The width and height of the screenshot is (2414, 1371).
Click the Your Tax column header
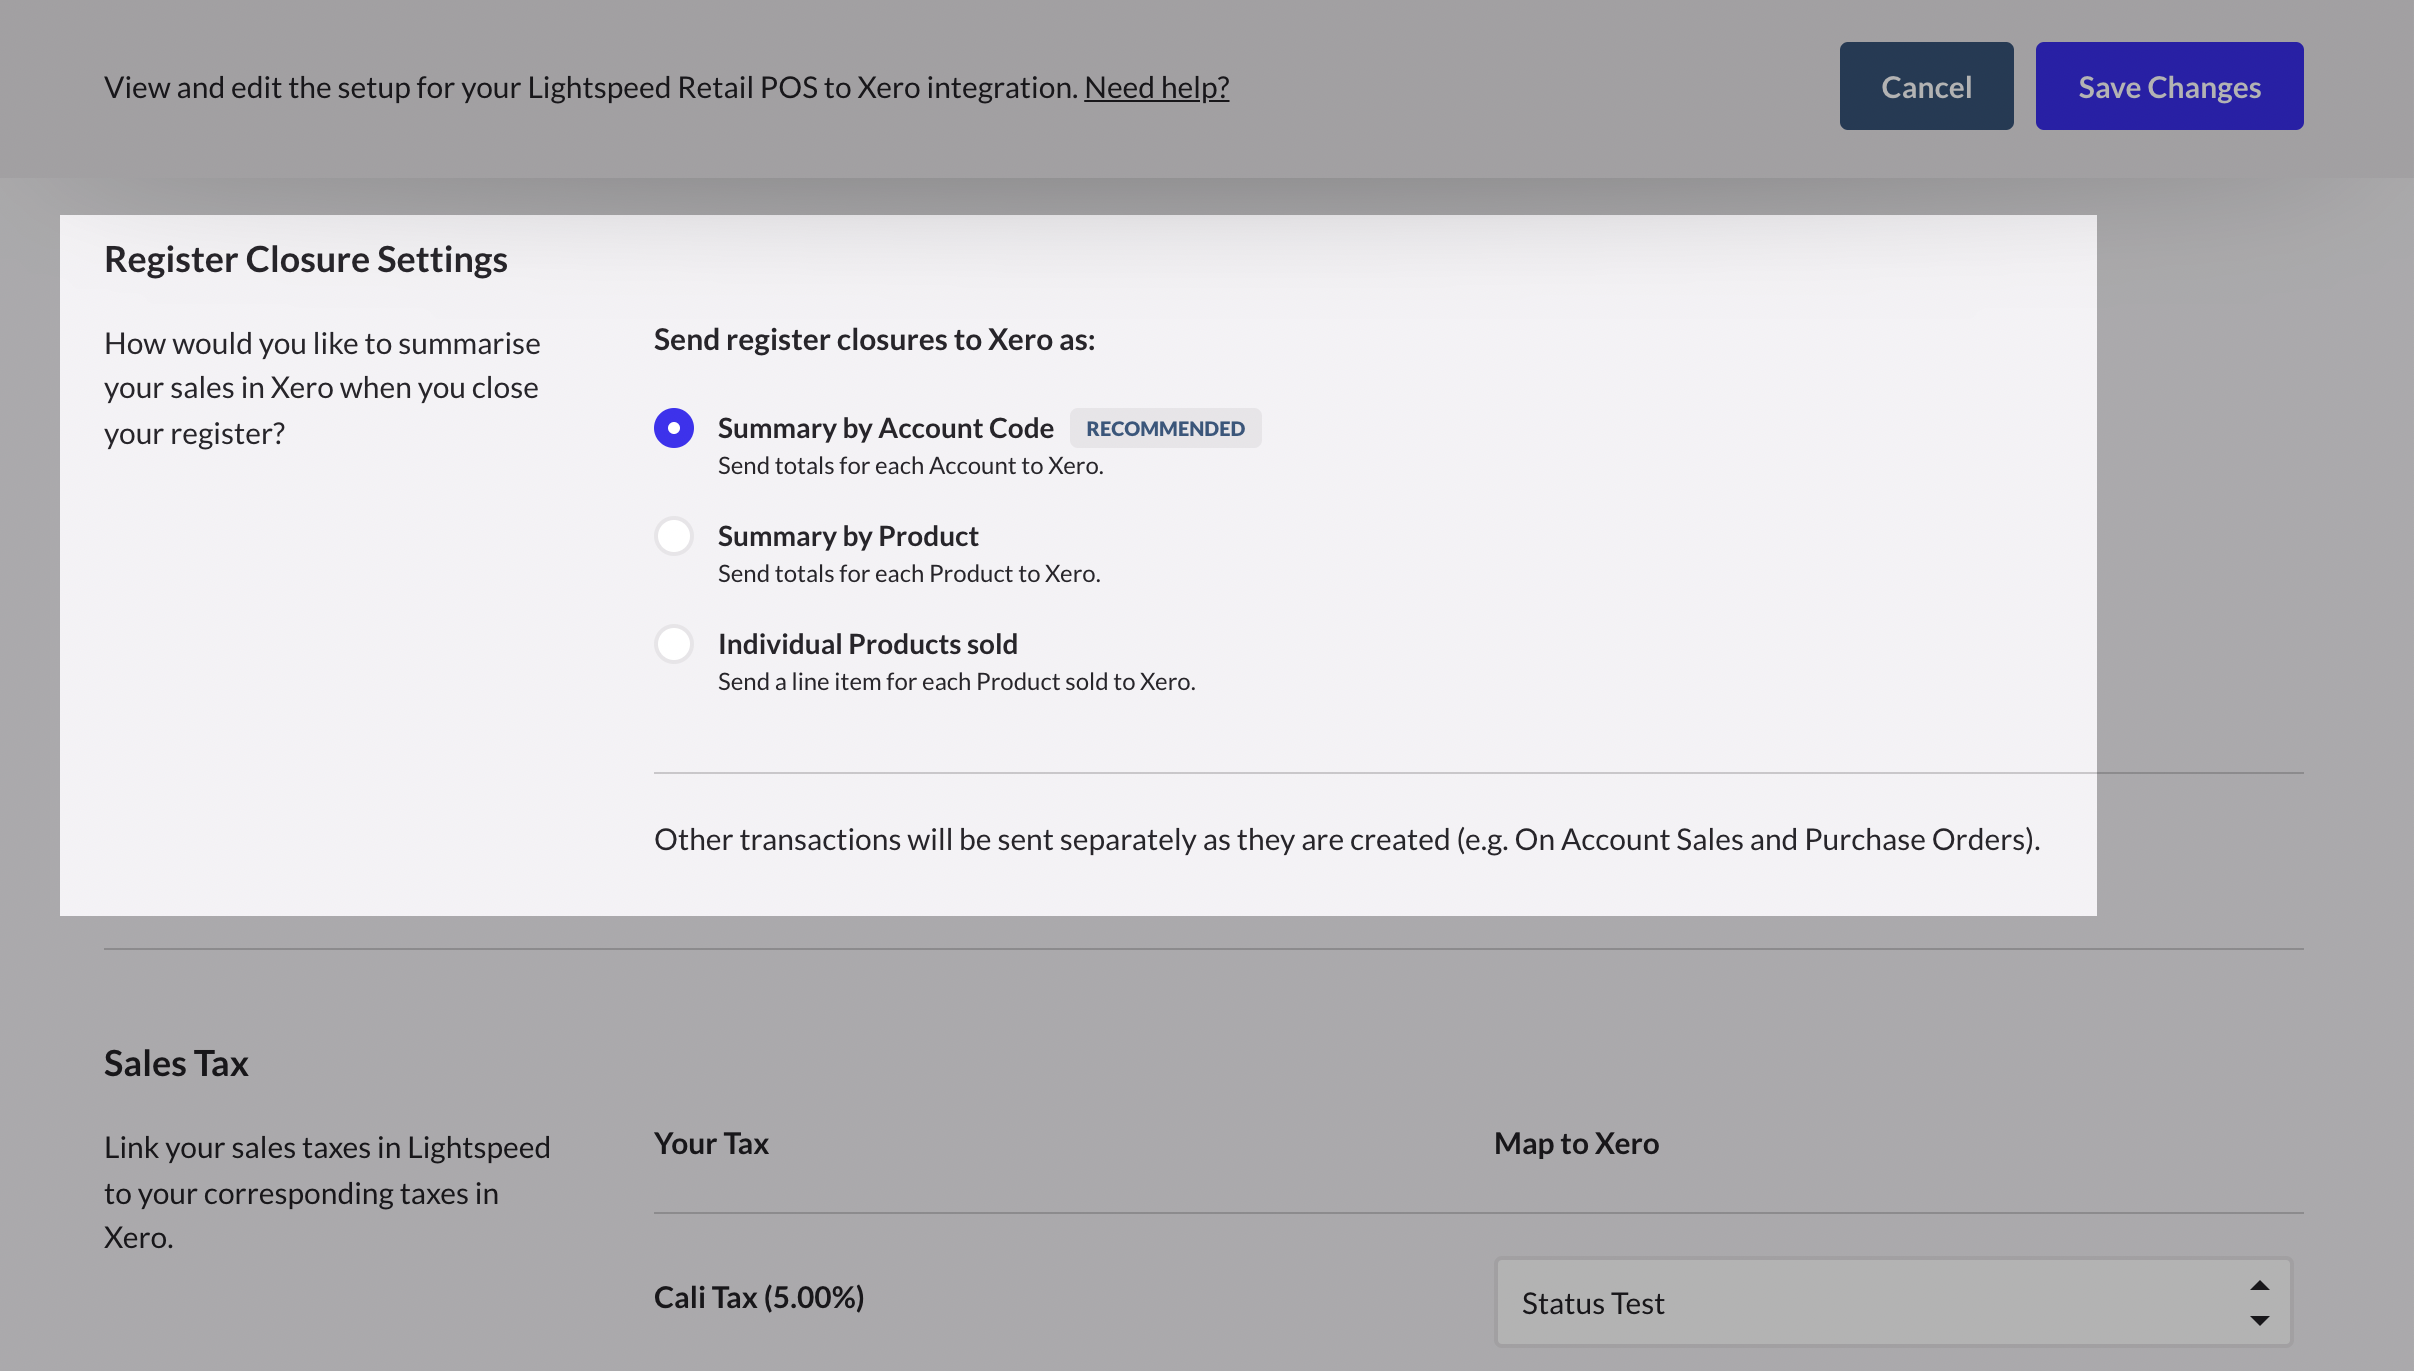click(711, 1143)
